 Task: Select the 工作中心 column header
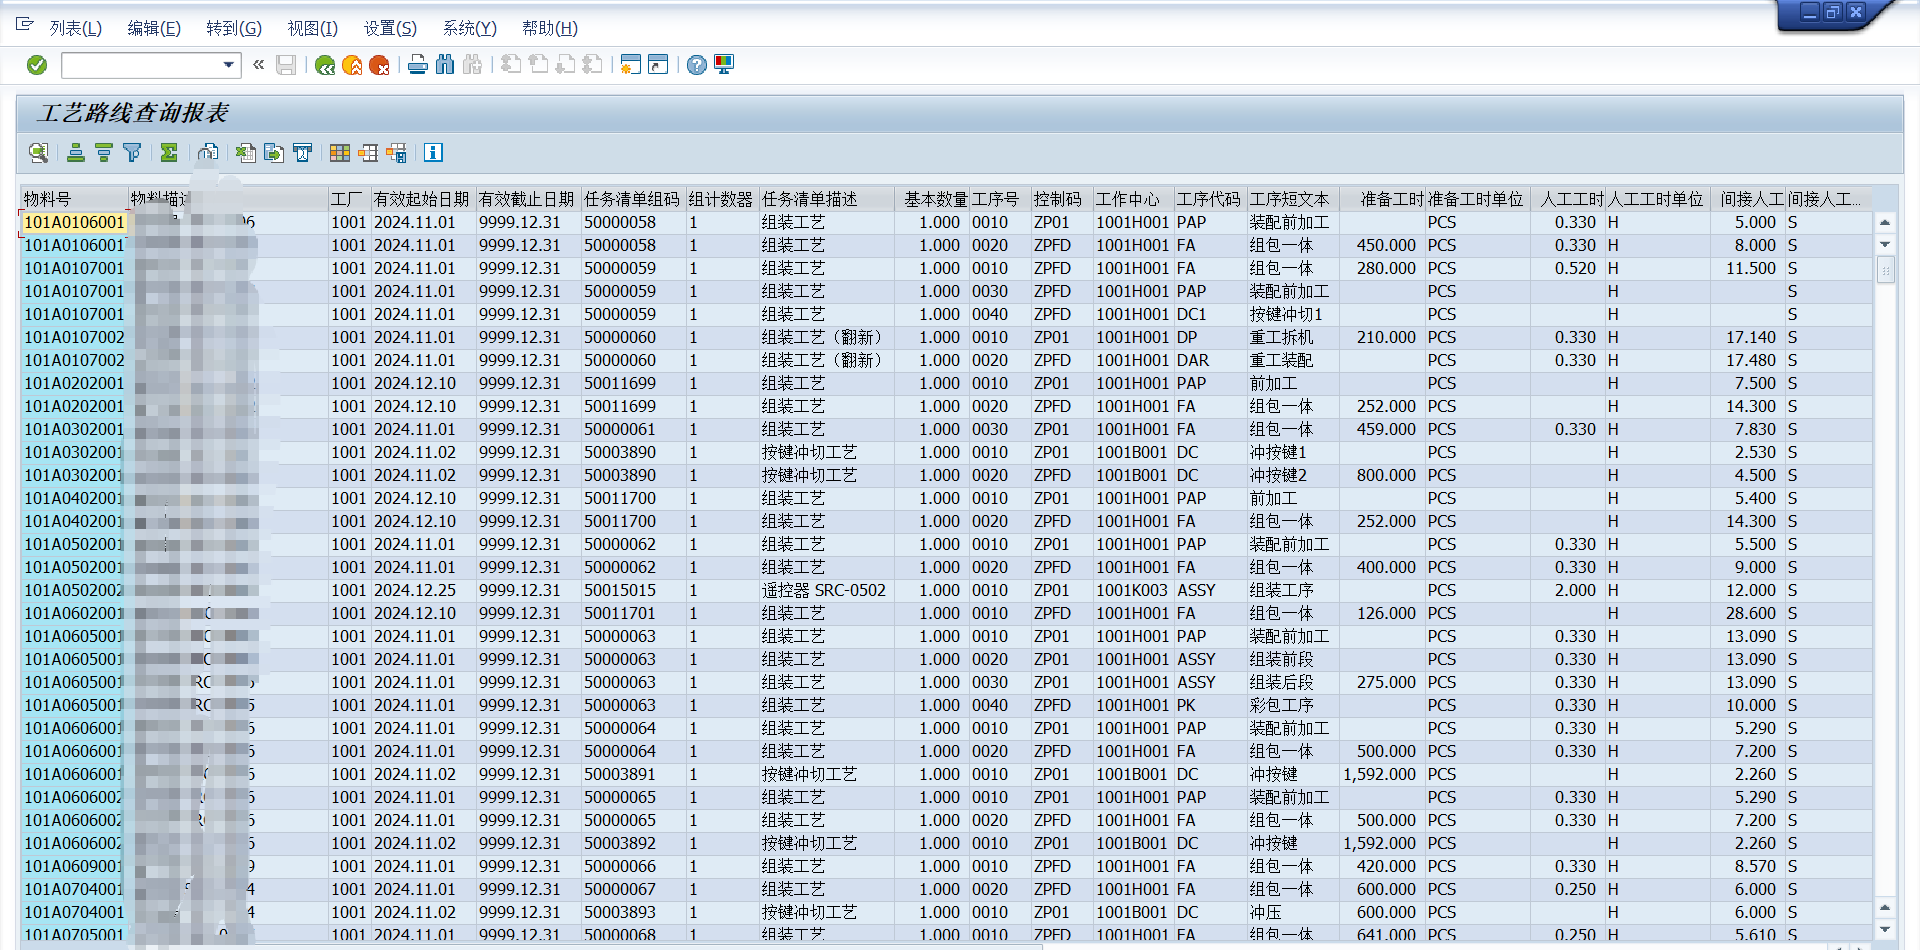point(1132,199)
